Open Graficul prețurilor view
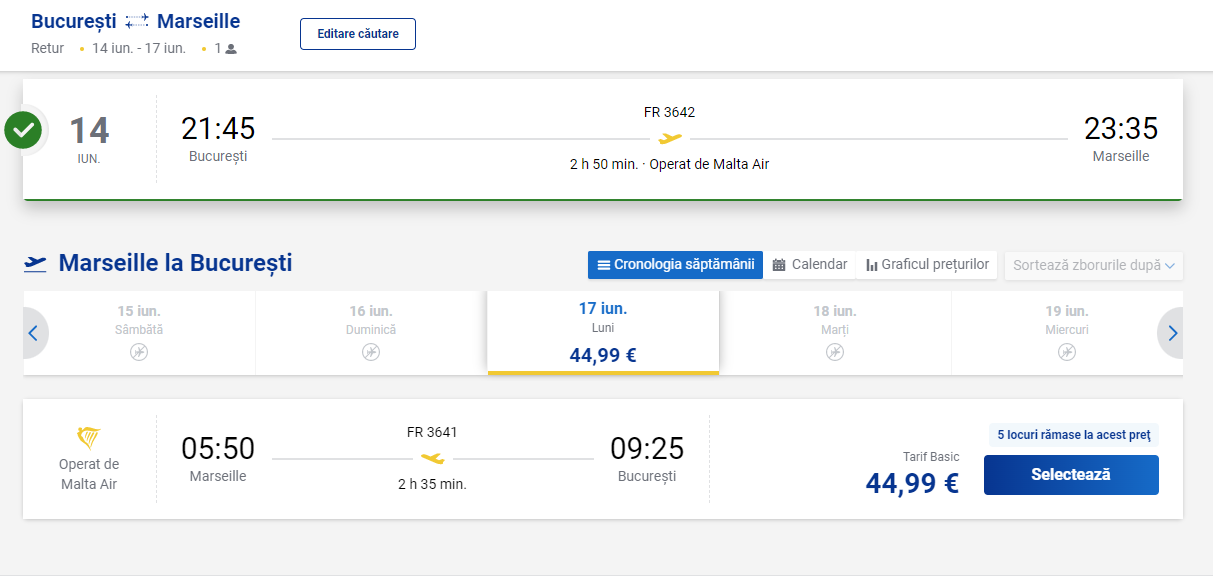The width and height of the screenshot is (1213, 576). [927, 265]
